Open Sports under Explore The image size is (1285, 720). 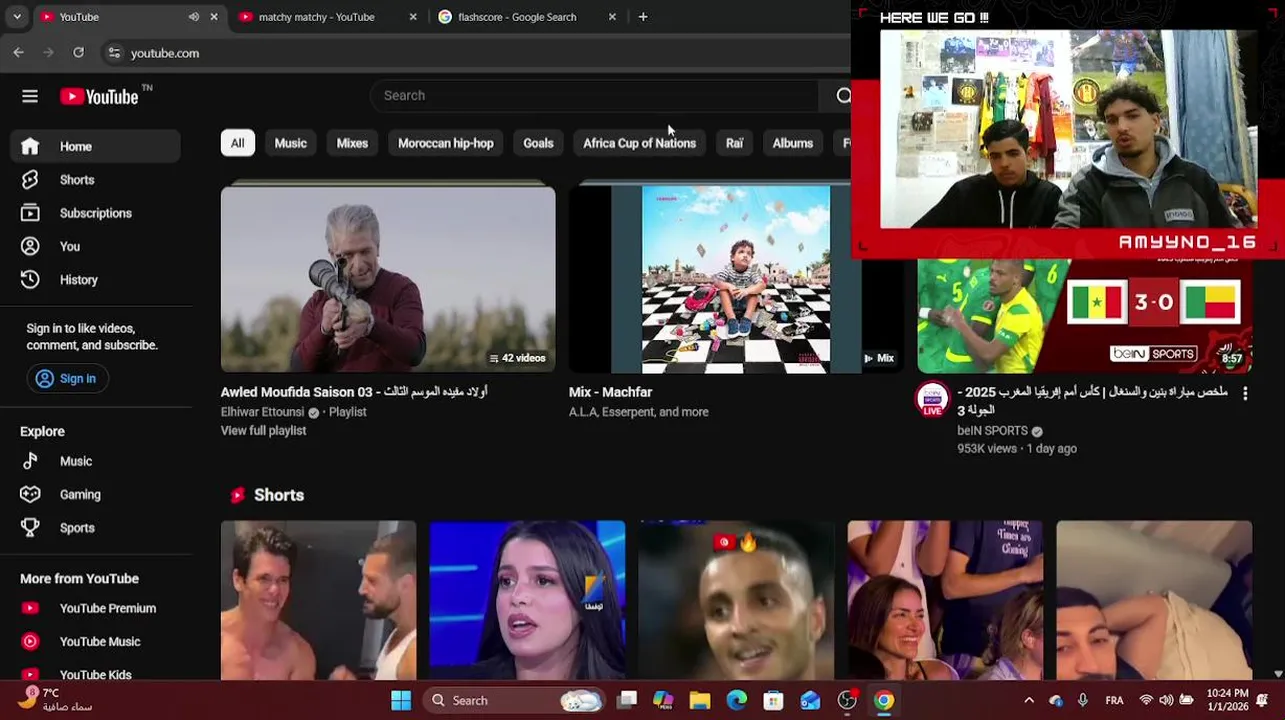click(96, 528)
